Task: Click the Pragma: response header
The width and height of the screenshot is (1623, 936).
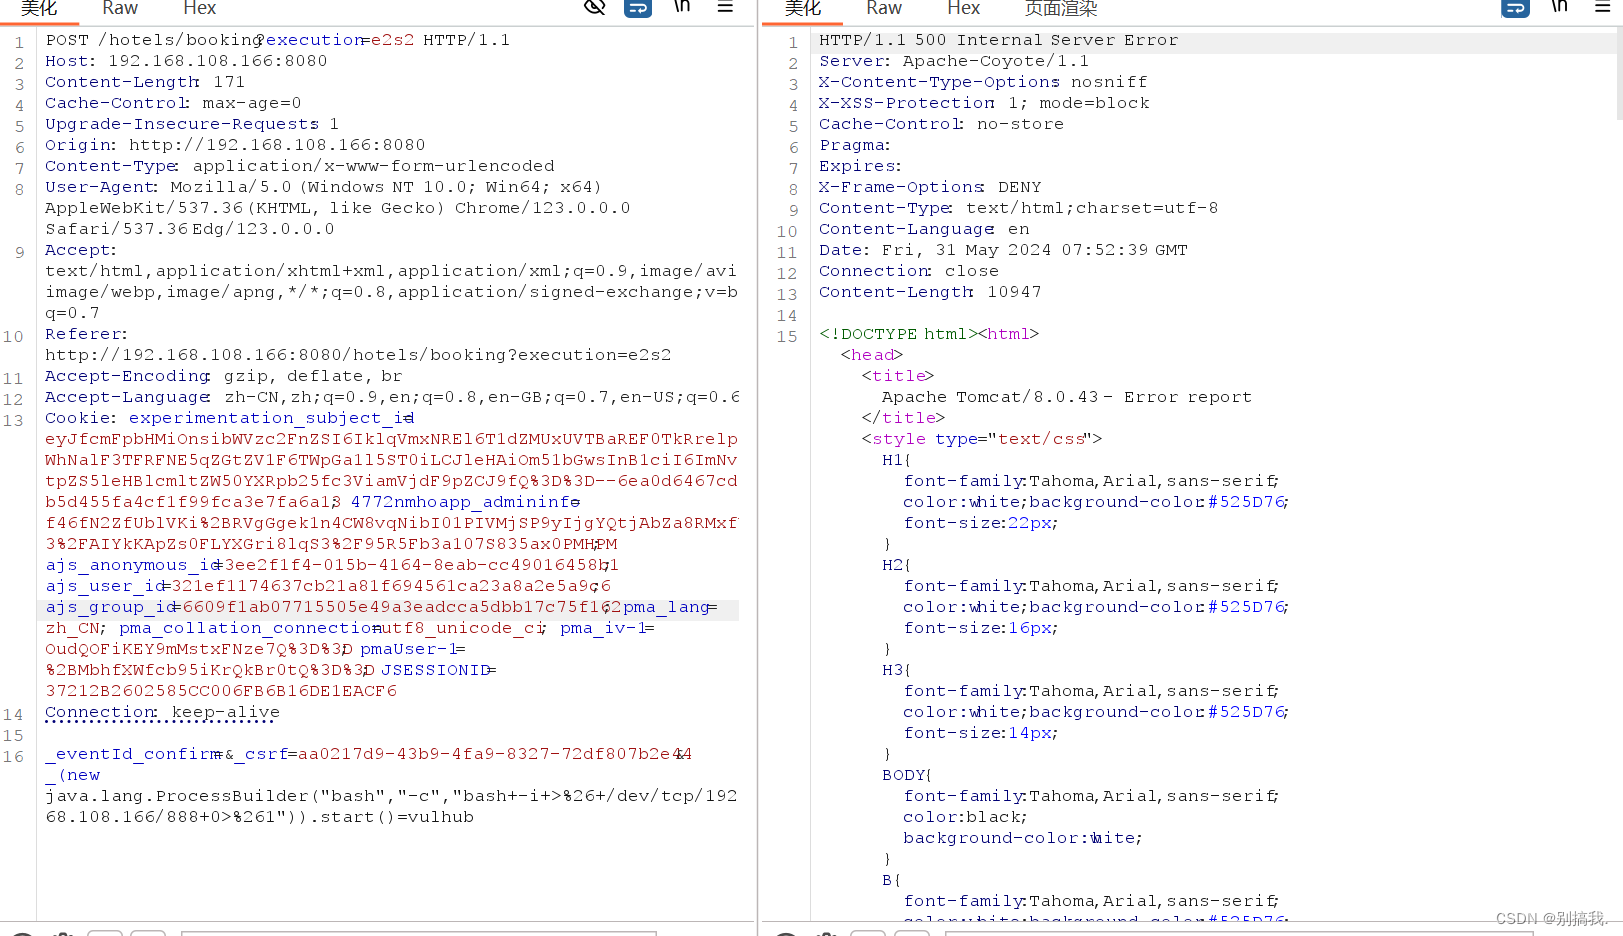Action: point(854,145)
